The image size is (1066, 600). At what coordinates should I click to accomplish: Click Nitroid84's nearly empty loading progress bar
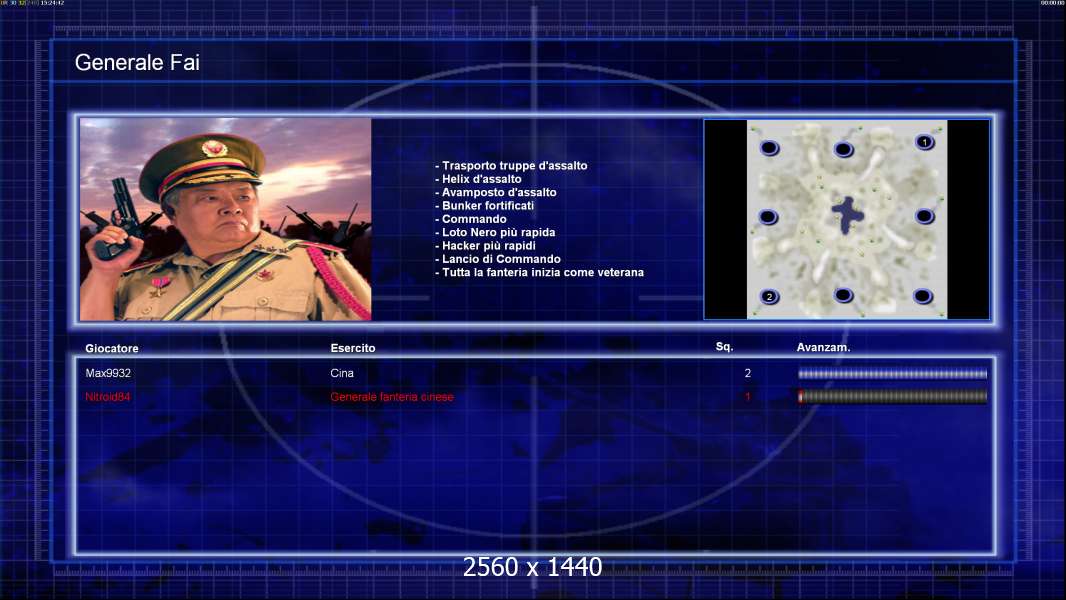coord(893,397)
